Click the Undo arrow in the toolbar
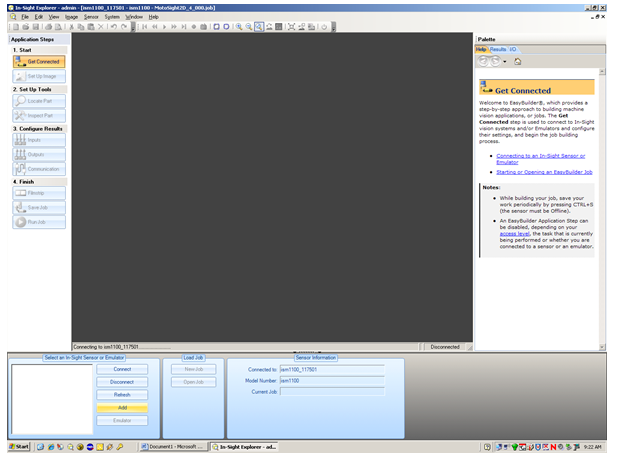Image resolution: width=619 pixels, height=457 pixels. [x=112, y=27]
